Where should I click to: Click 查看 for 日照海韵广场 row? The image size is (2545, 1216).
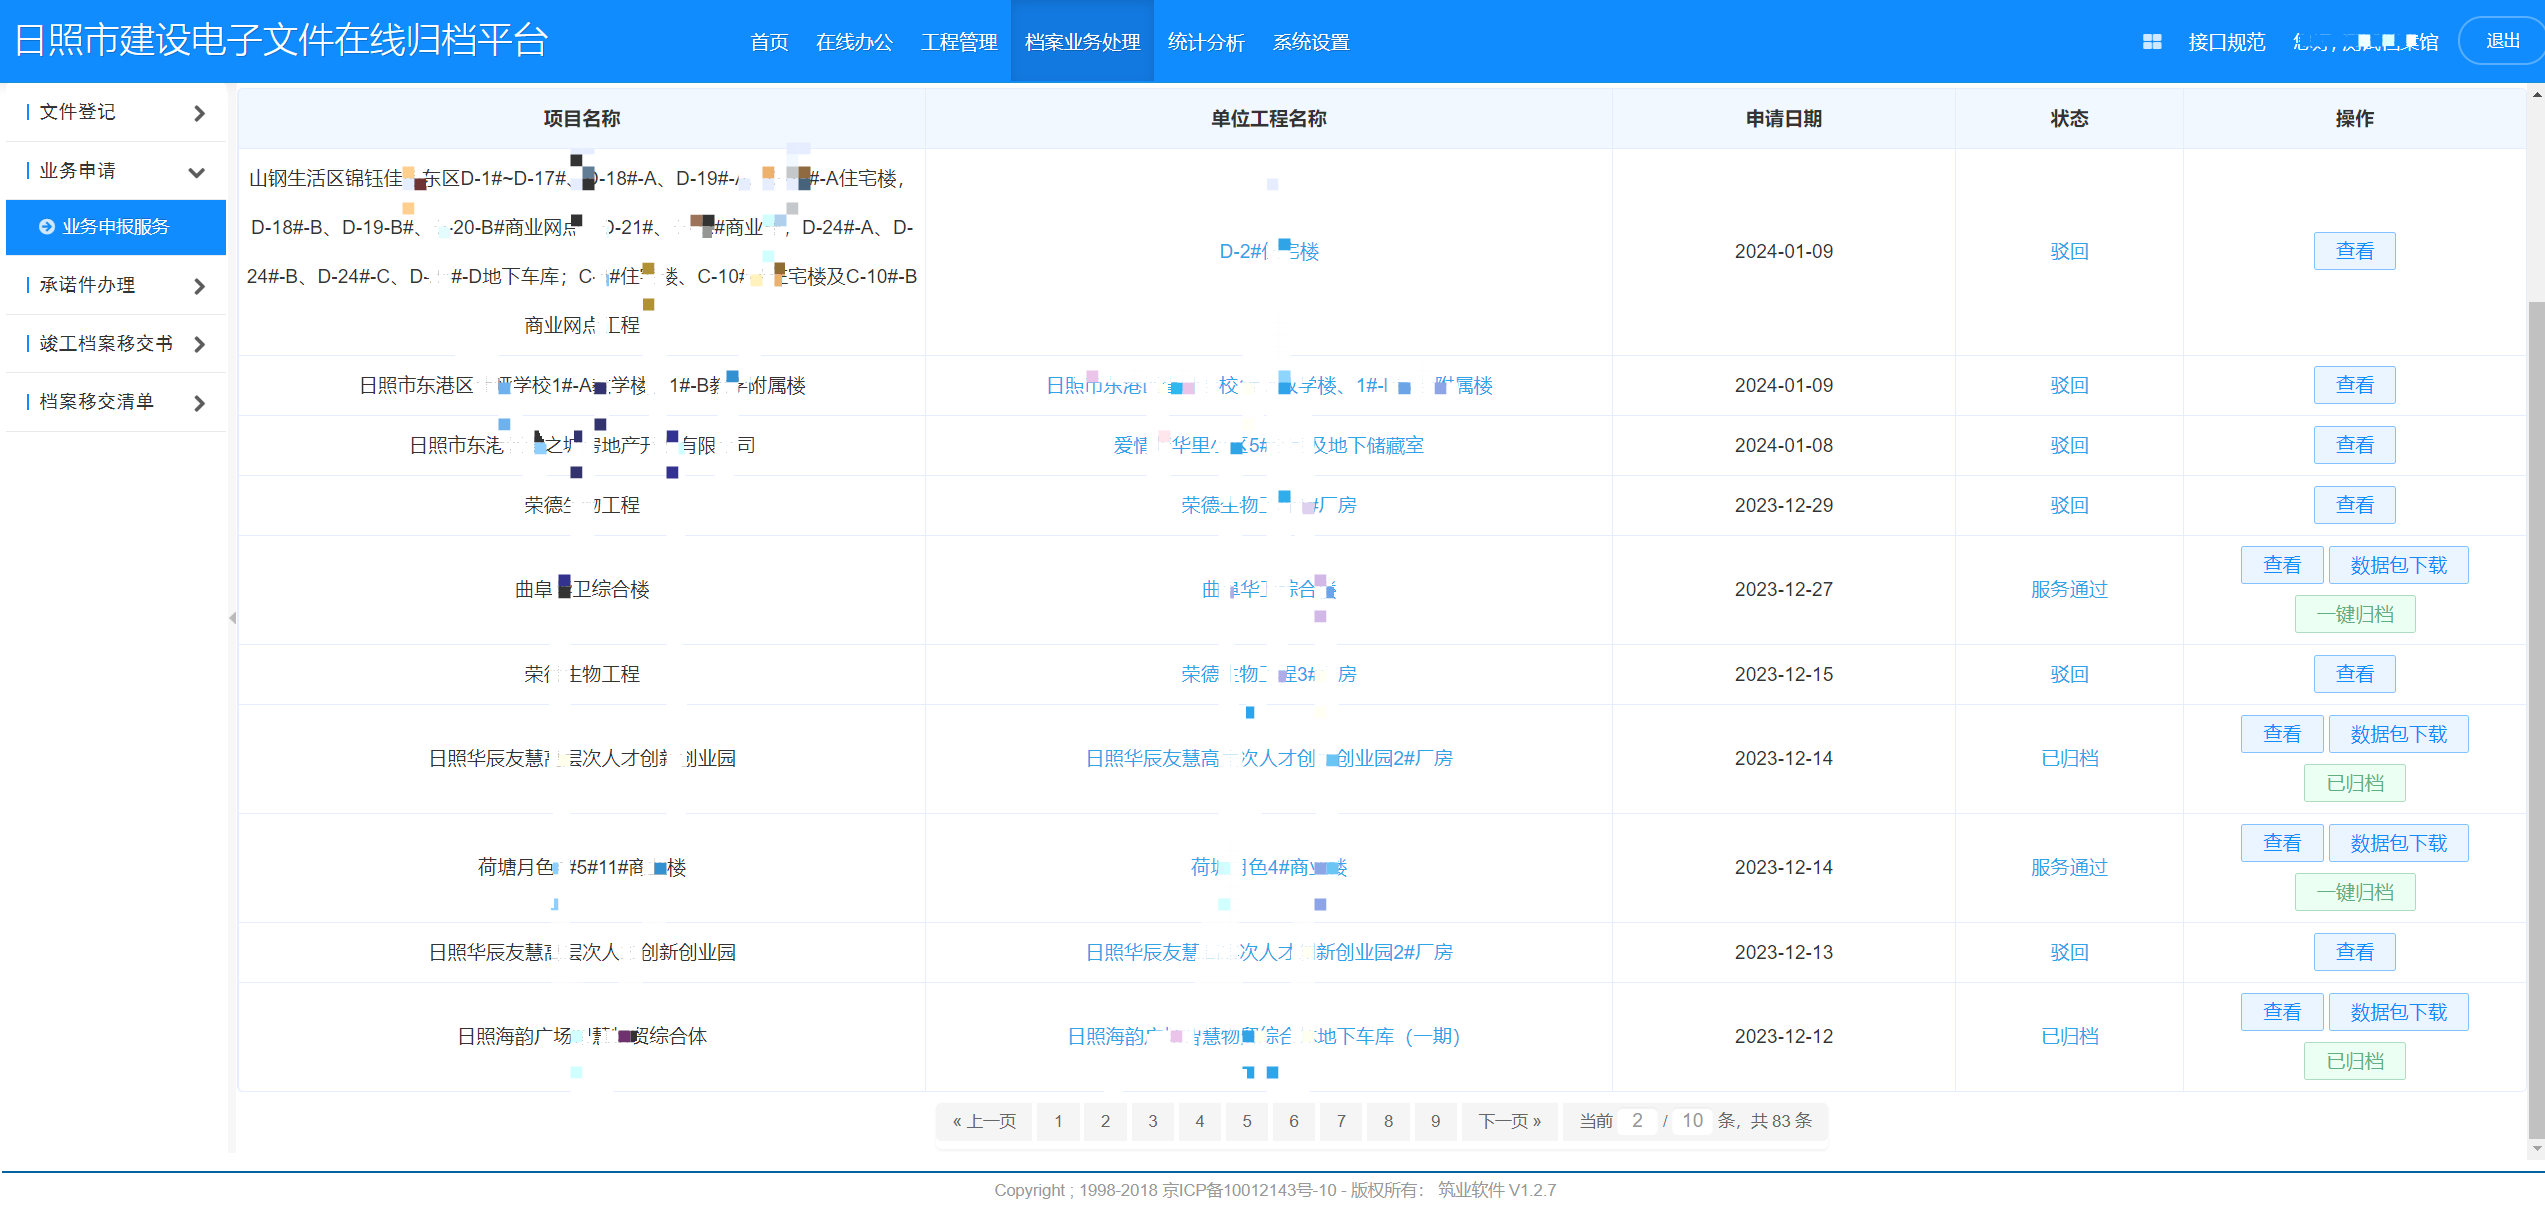[x=2281, y=1012]
